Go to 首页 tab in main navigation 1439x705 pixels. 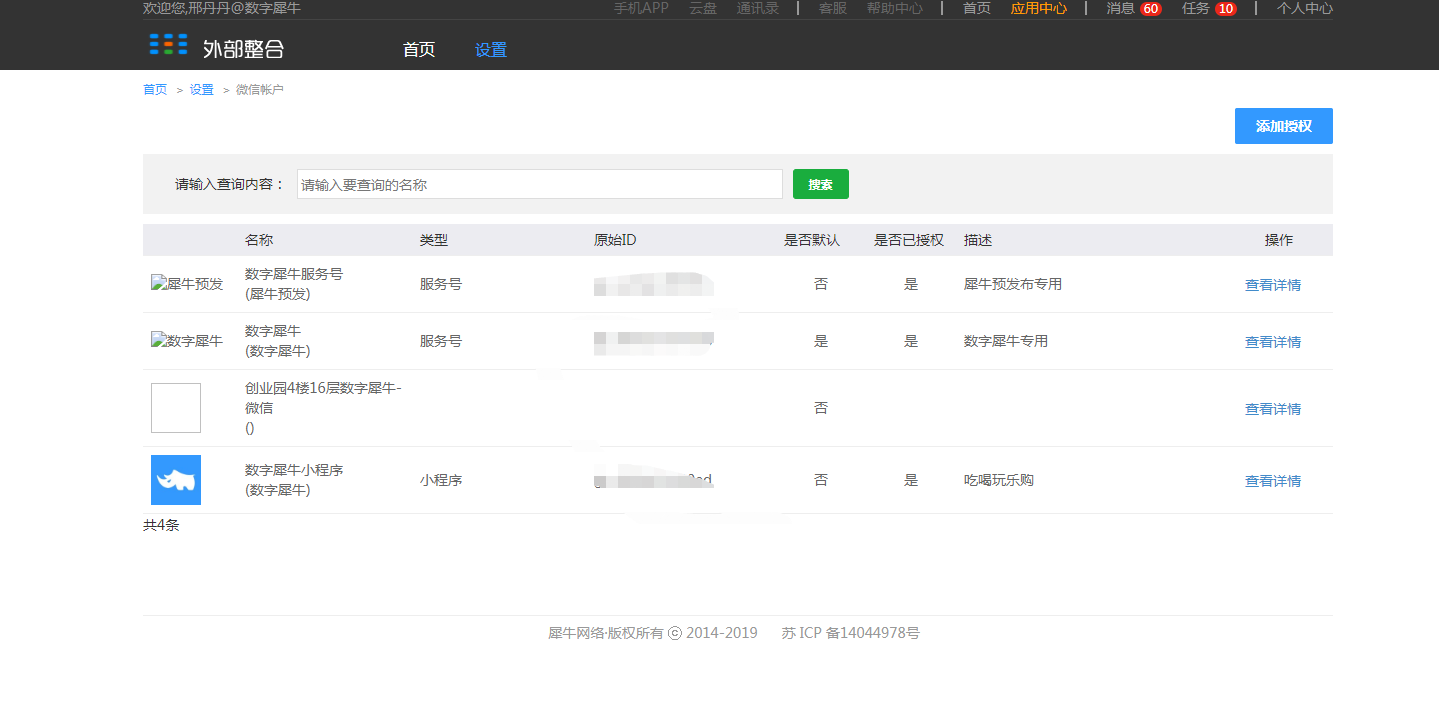419,50
